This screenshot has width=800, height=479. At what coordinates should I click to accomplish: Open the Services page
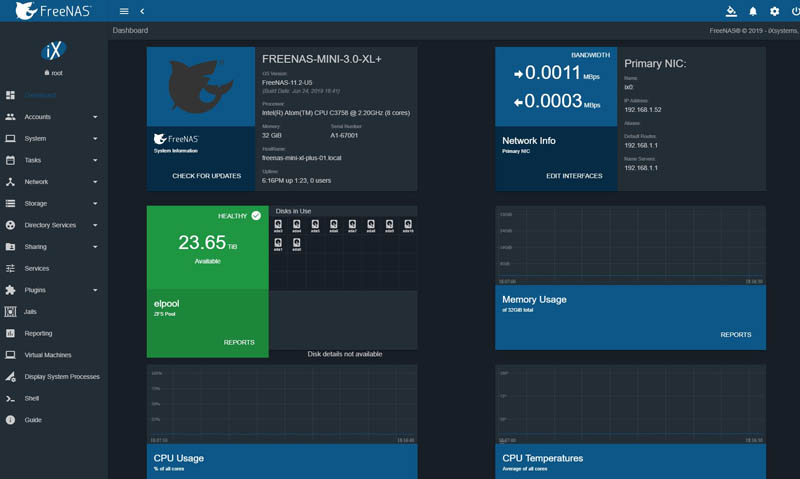coord(36,268)
